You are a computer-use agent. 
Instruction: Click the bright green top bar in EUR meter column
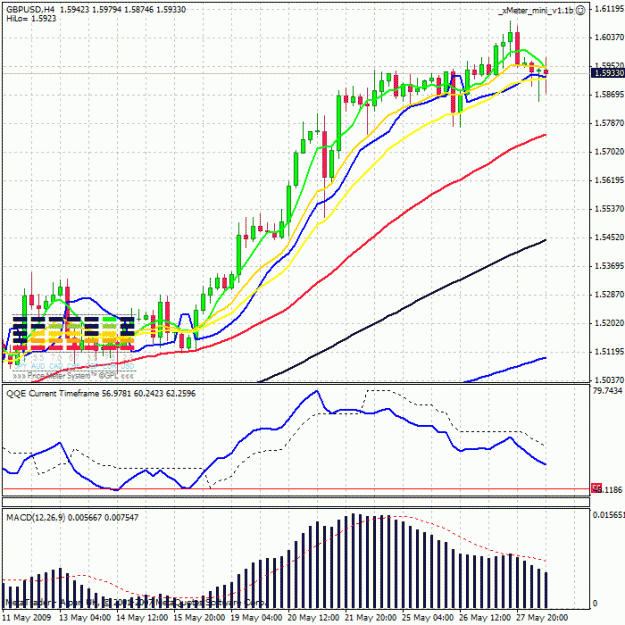pos(109,319)
